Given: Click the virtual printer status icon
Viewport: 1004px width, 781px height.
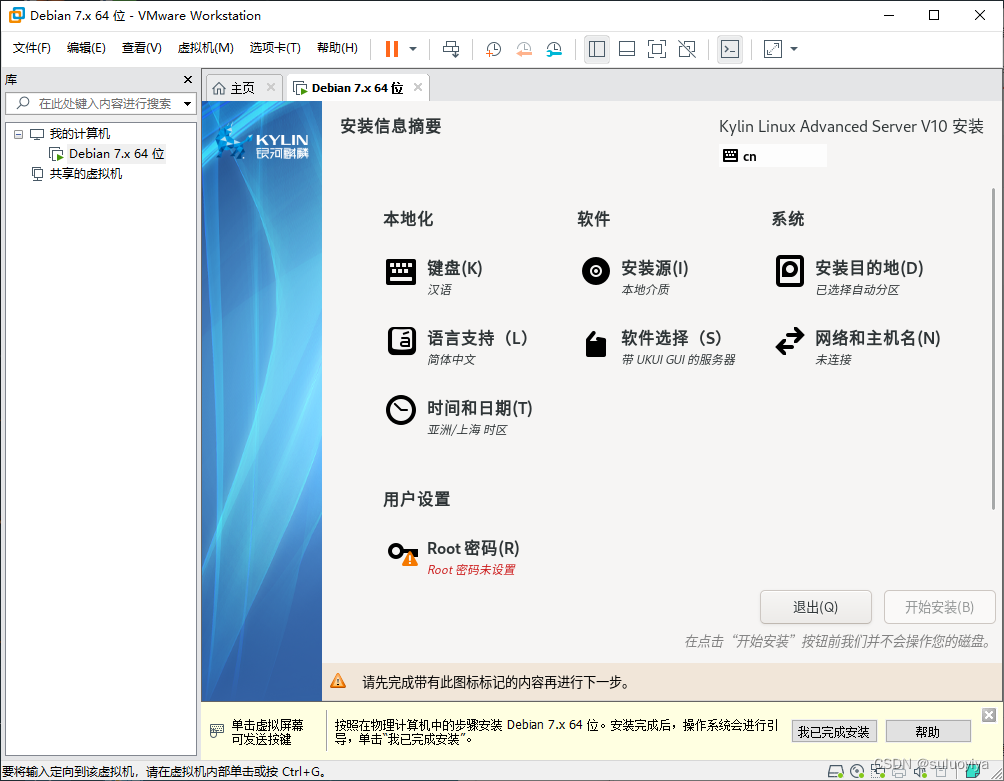Looking at the screenshot, I should tap(897, 770).
